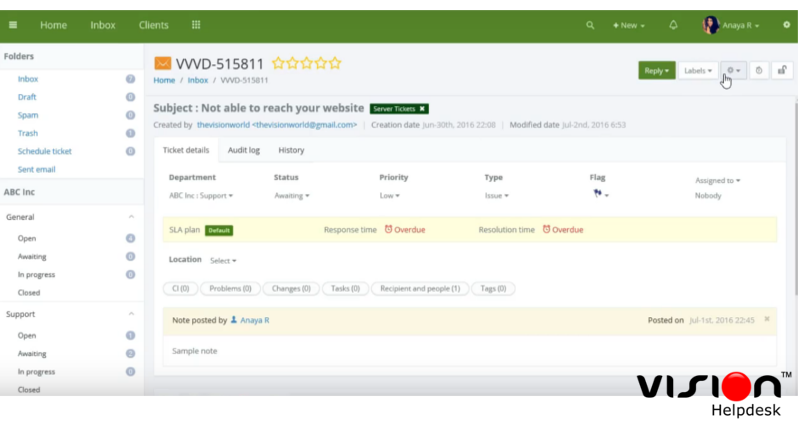Collapse the General folder section
The width and height of the screenshot is (800, 430).
coord(131,217)
